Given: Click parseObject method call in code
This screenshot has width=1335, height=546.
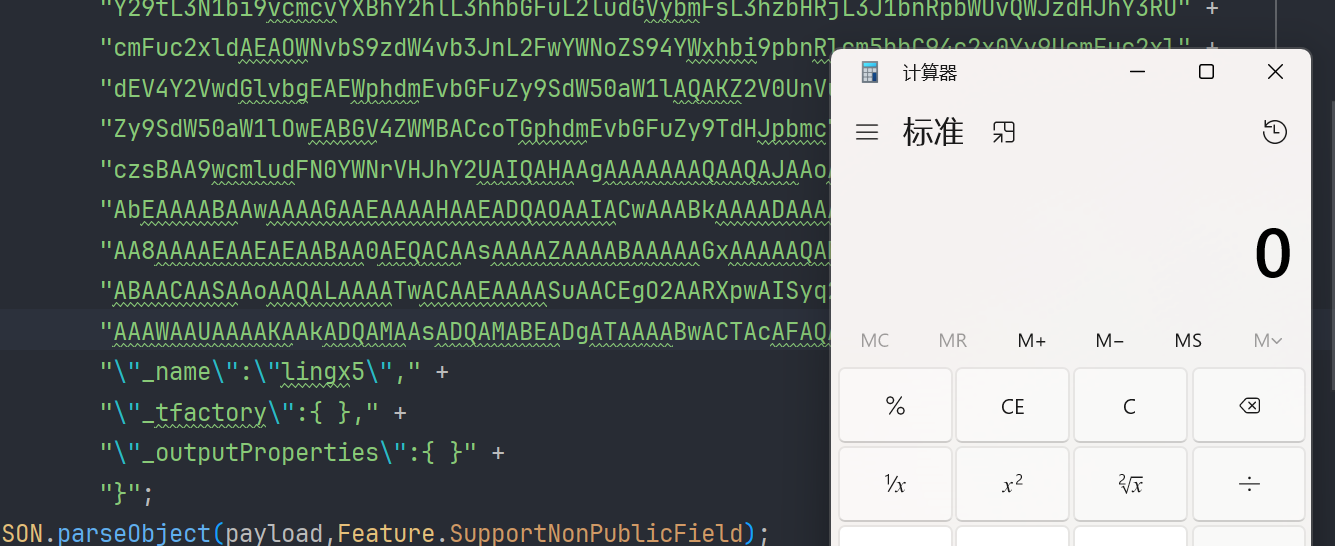Looking at the screenshot, I should click(x=135, y=532).
